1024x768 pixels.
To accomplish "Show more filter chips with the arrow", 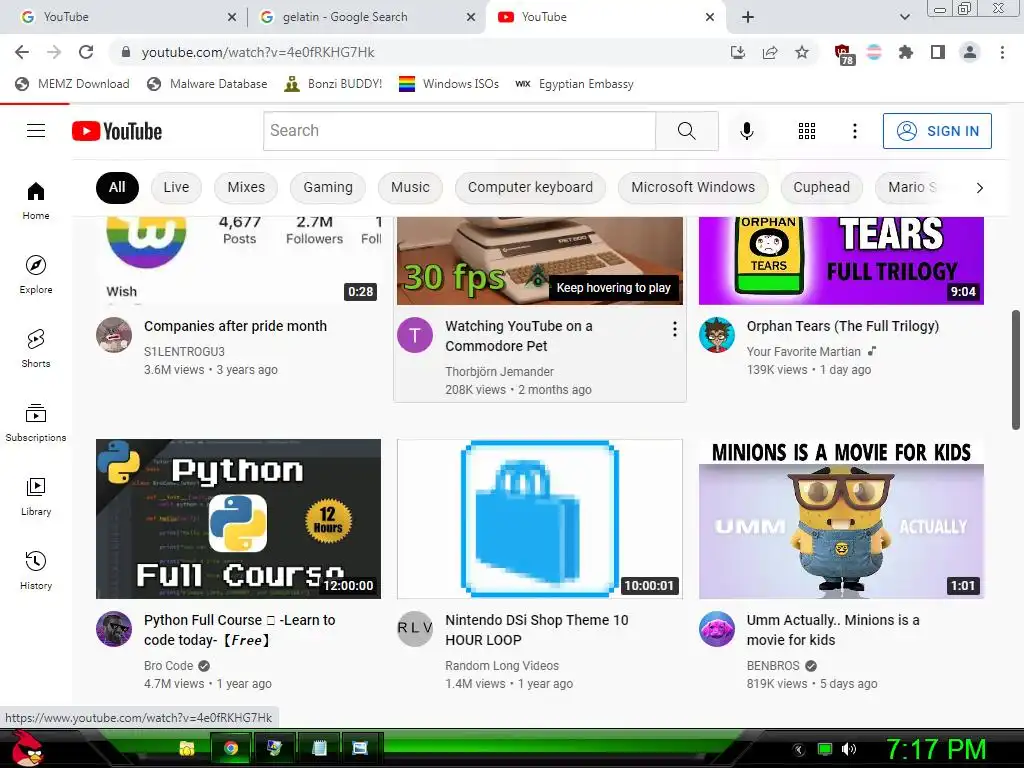I will point(979,188).
